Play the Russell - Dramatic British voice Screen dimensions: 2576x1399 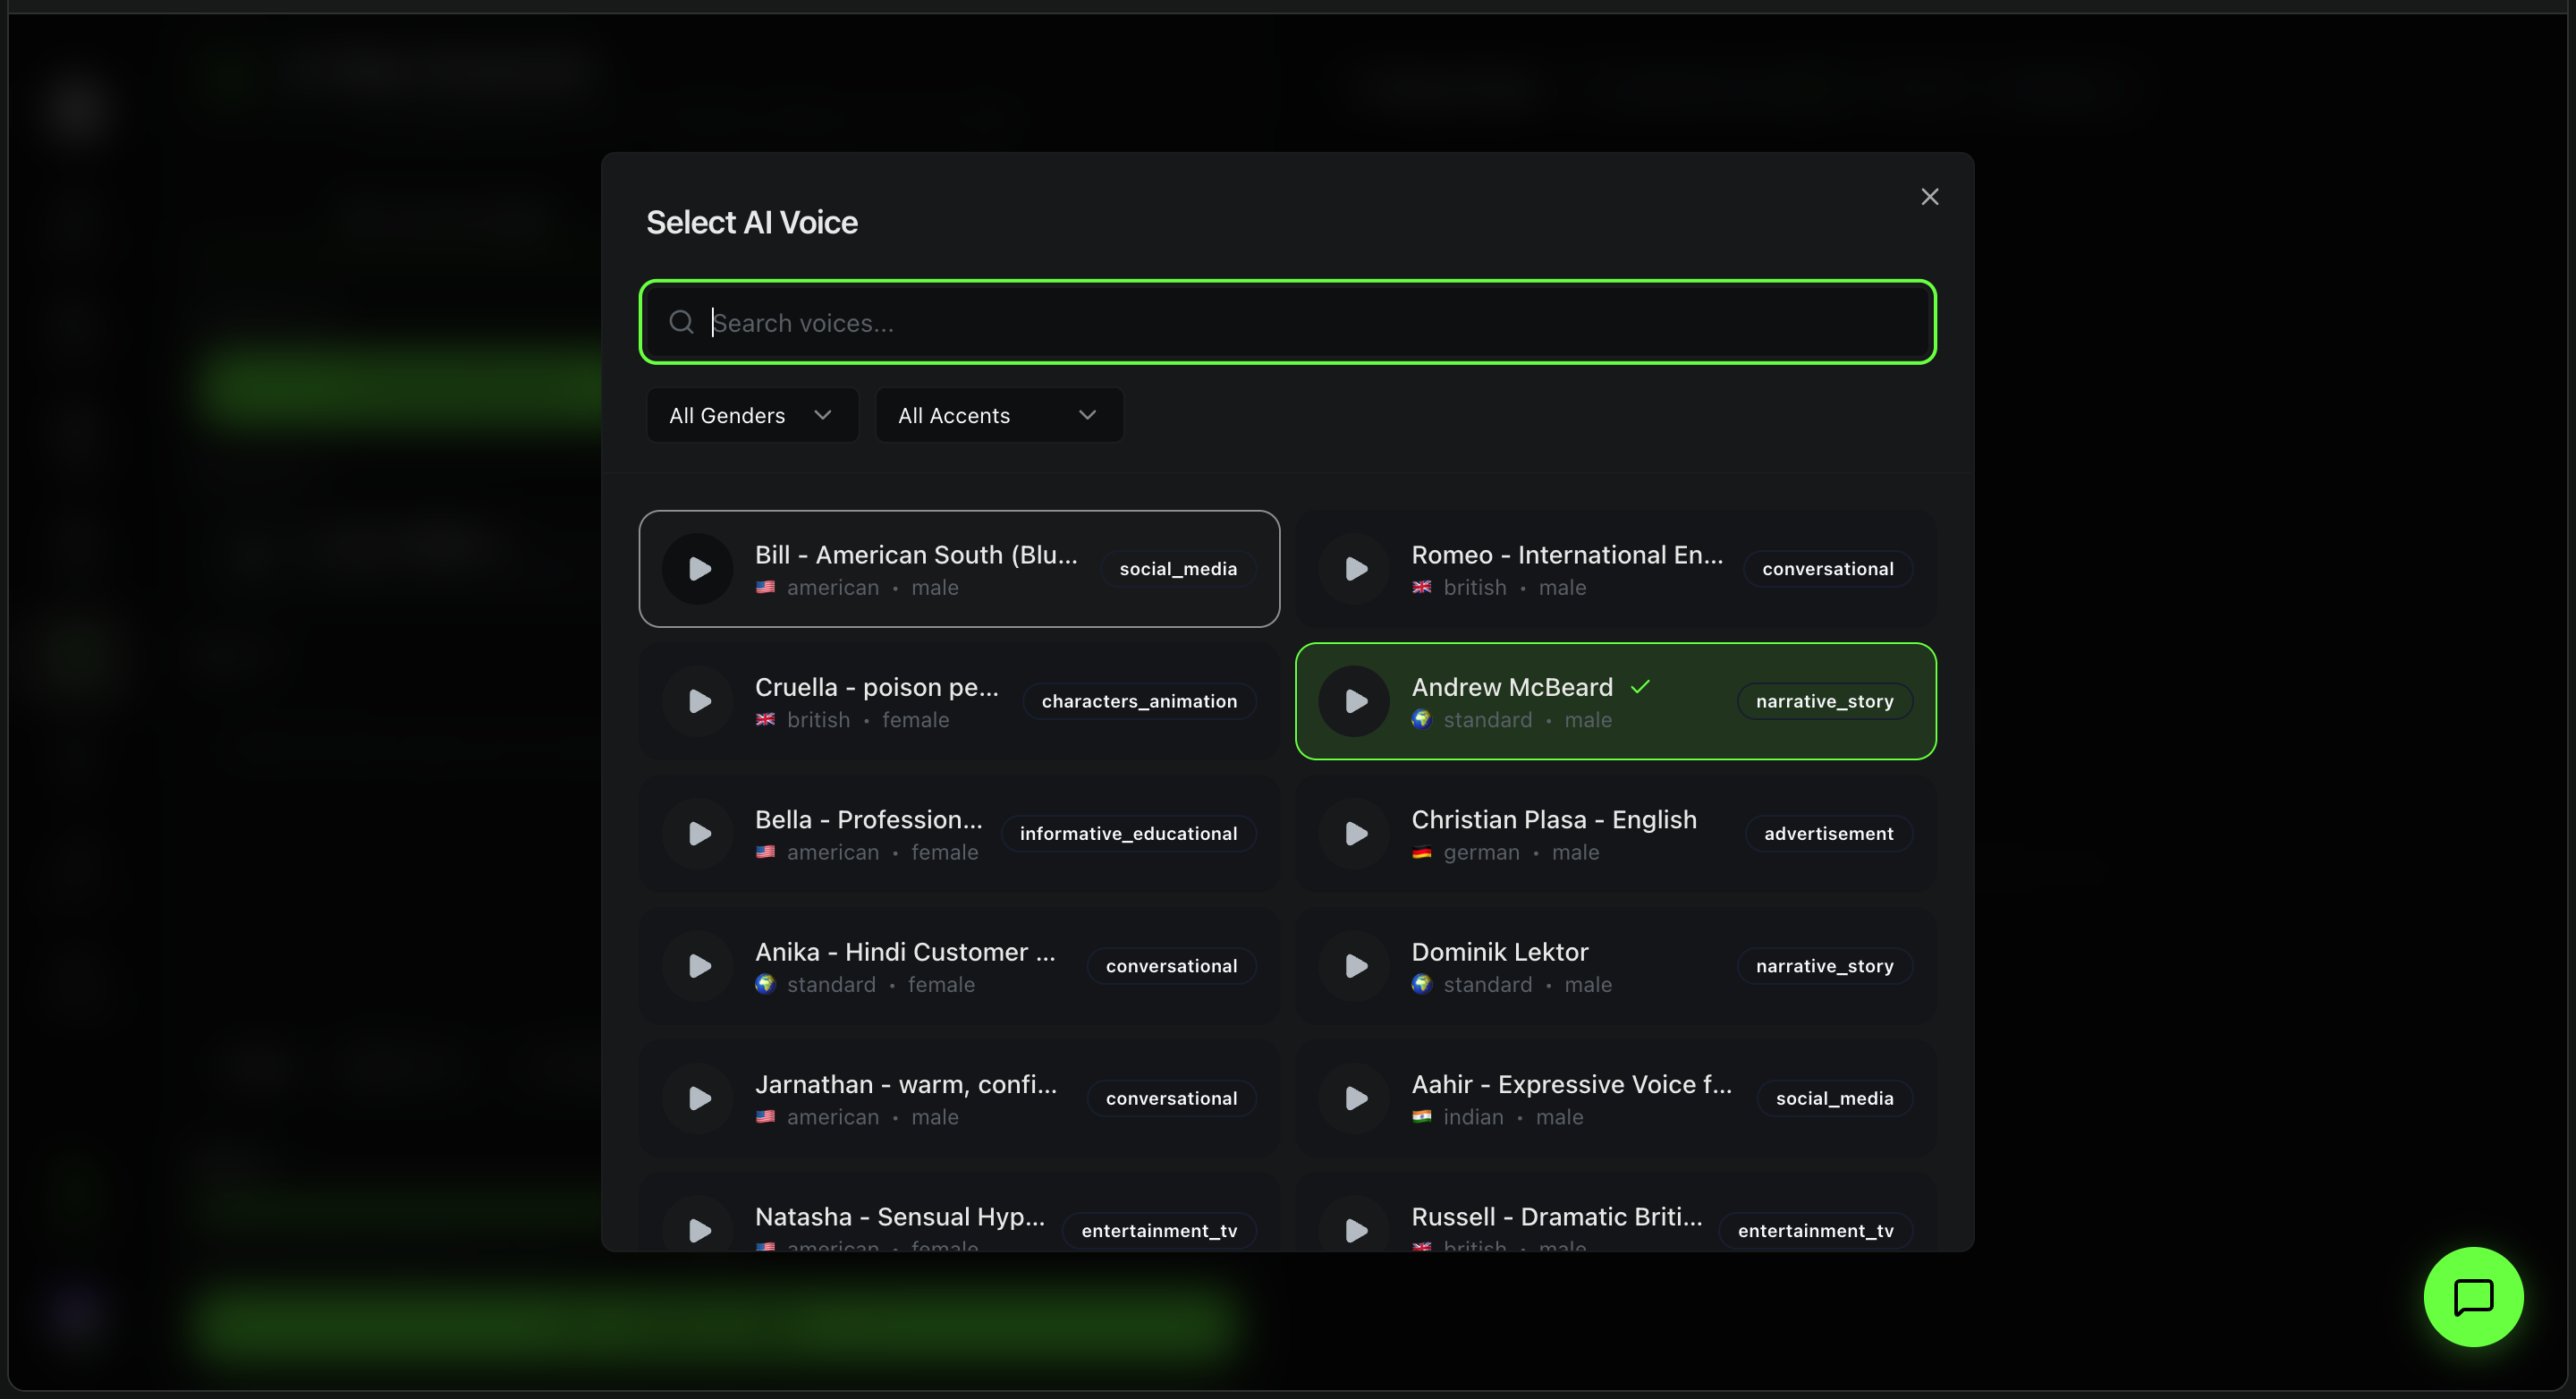pos(1354,1230)
